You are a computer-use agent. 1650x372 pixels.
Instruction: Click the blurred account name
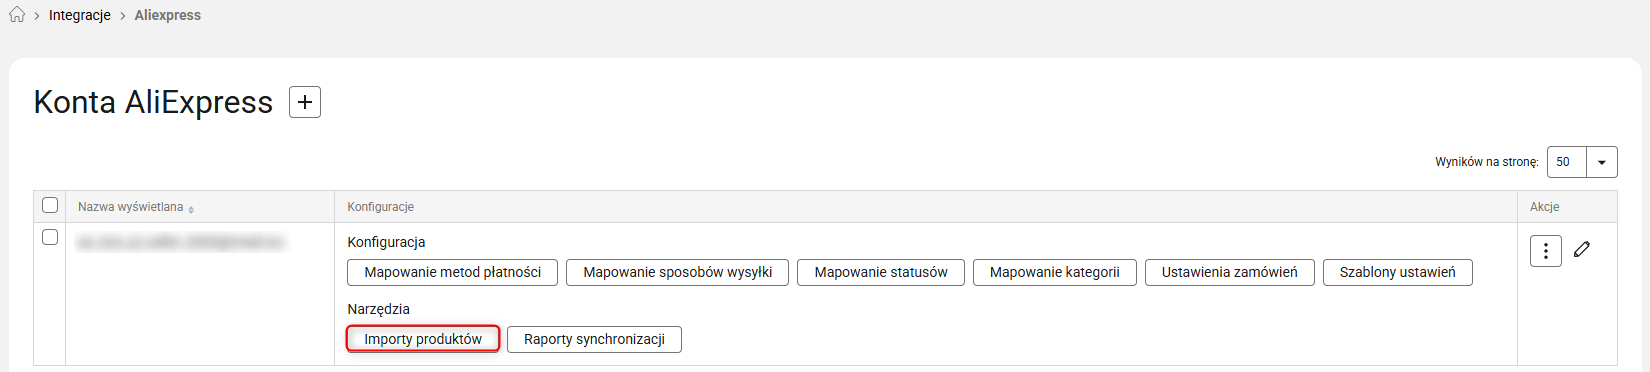point(180,242)
